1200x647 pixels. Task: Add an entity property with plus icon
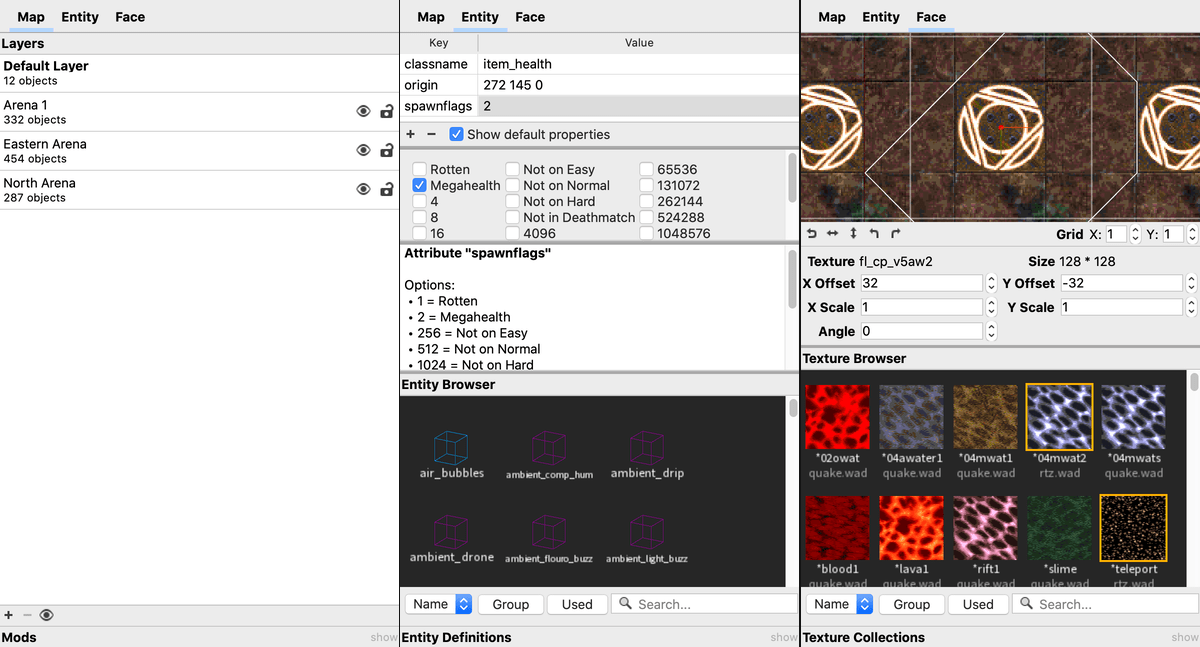pyautogui.click(x=411, y=134)
